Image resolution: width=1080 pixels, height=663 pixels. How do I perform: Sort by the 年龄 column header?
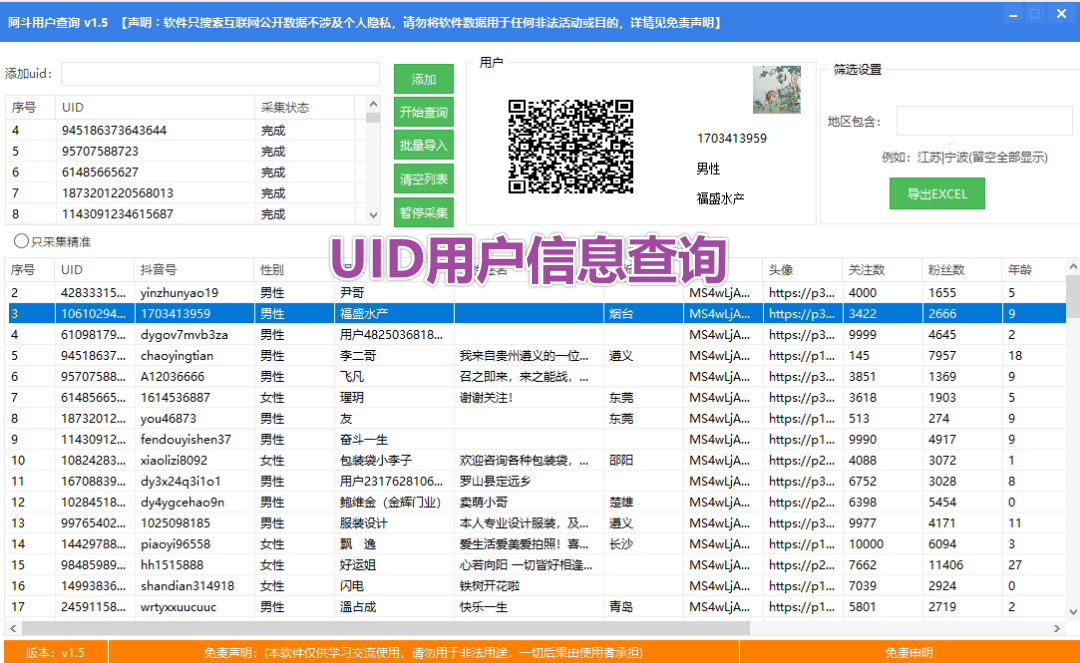coord(1033,270)
